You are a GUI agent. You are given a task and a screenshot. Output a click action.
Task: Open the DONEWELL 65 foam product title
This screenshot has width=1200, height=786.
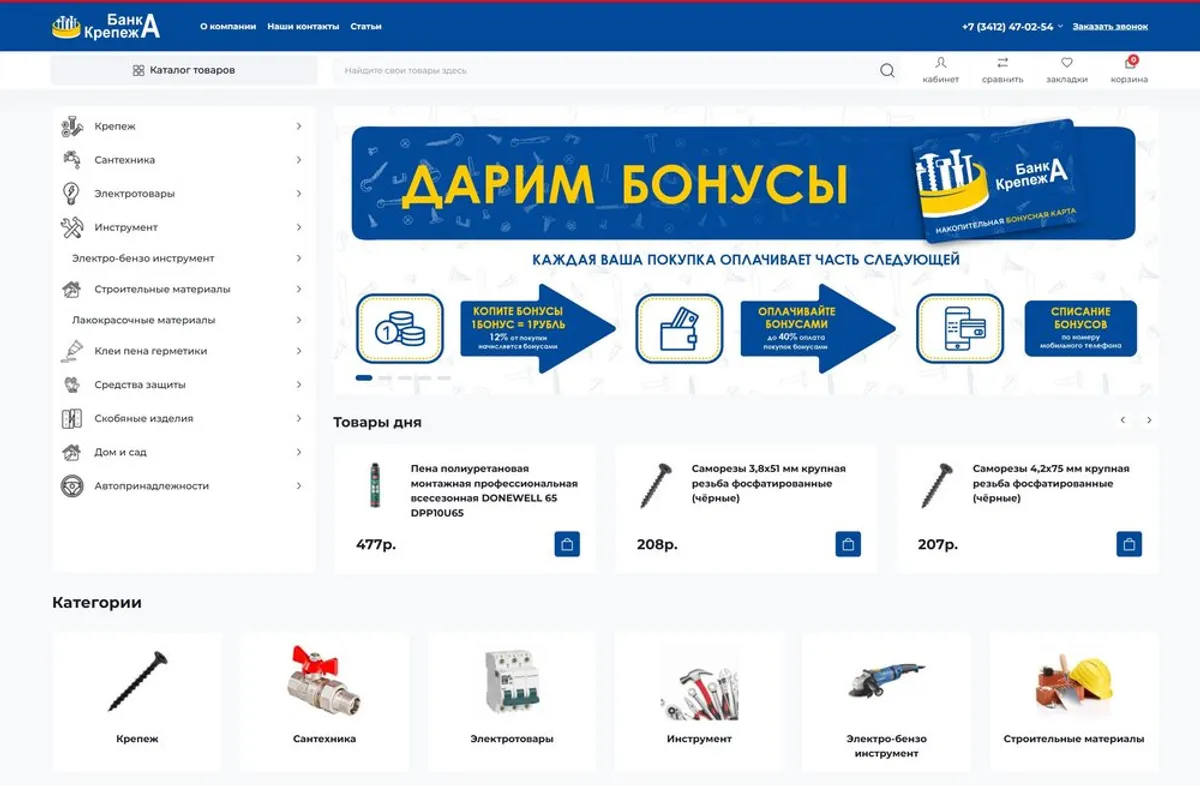click(x=494, y=491)
